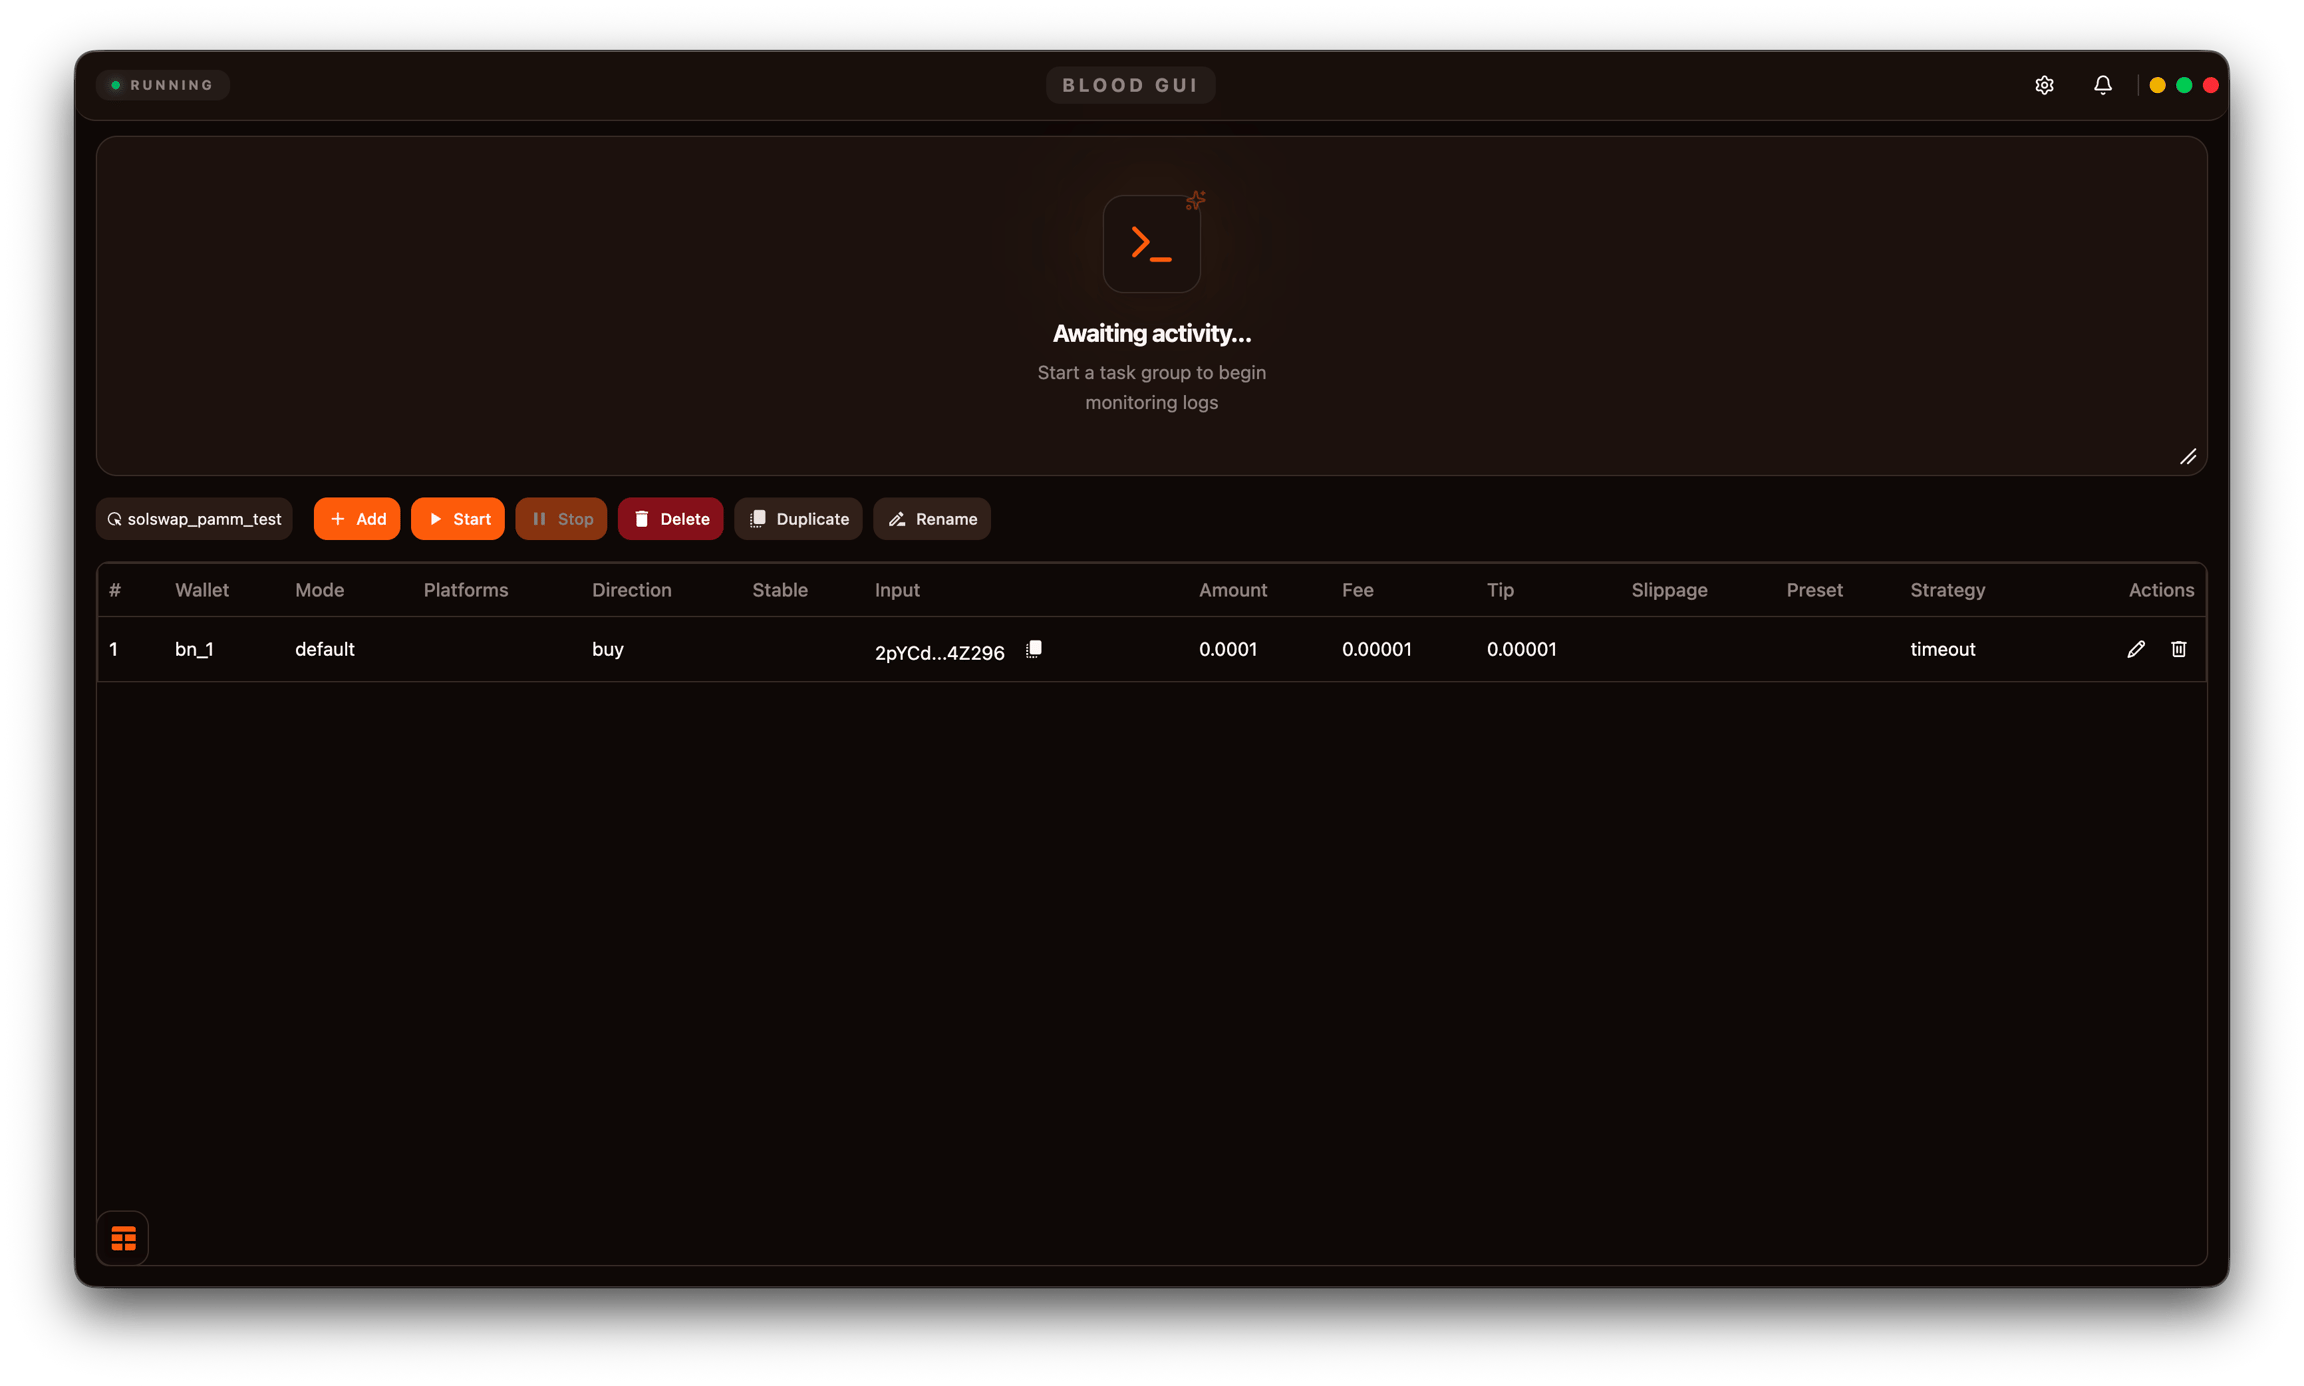The height and width of the screenshot is (1386, 2304).
Task: Click the red close window dot
Action: 2210,85
